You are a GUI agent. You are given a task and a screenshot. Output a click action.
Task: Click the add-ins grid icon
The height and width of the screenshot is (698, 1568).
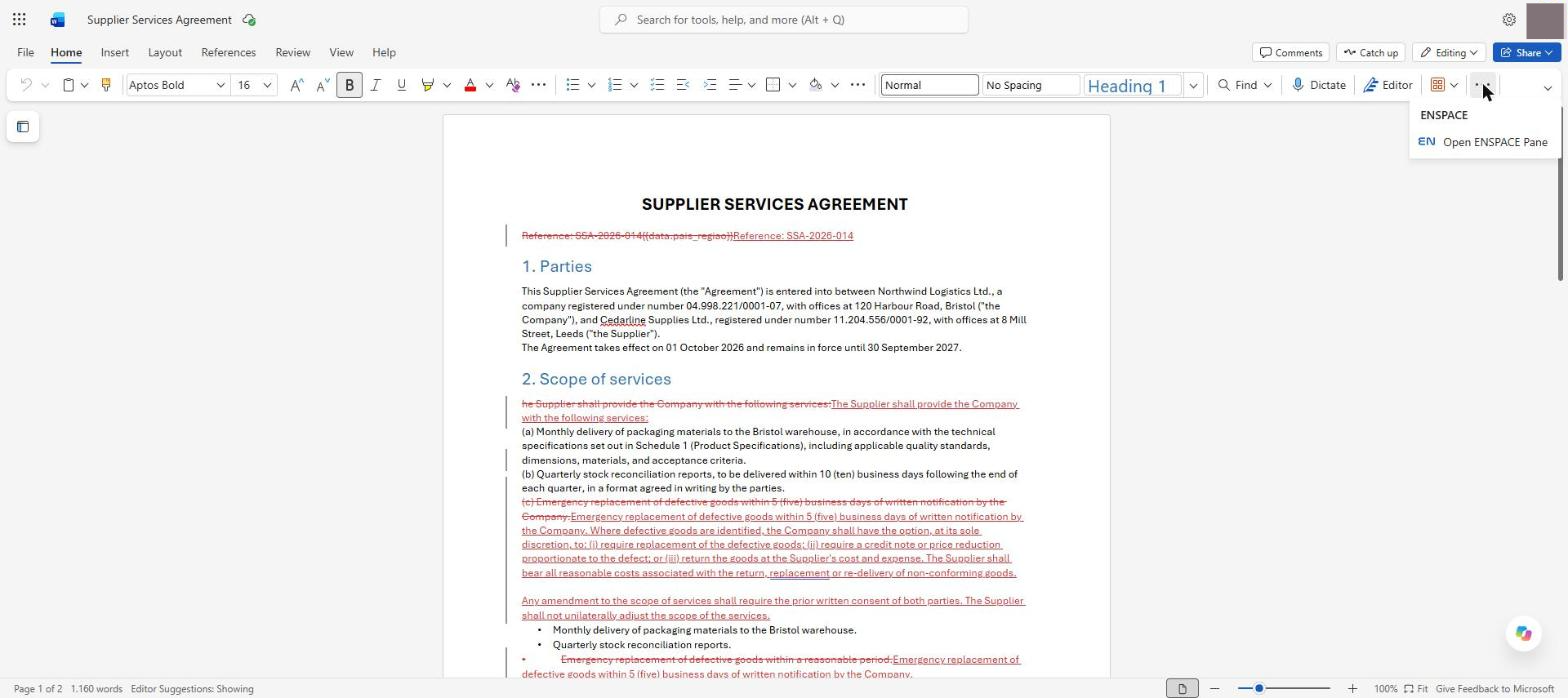point(1437,85)
